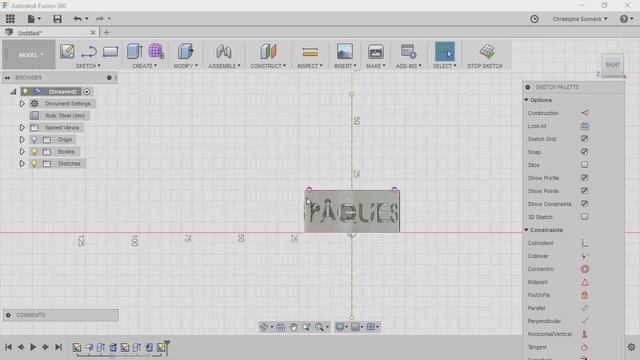Select the Extrude tool icon
Screen dimensions: 640x360
tap(134, 51)
